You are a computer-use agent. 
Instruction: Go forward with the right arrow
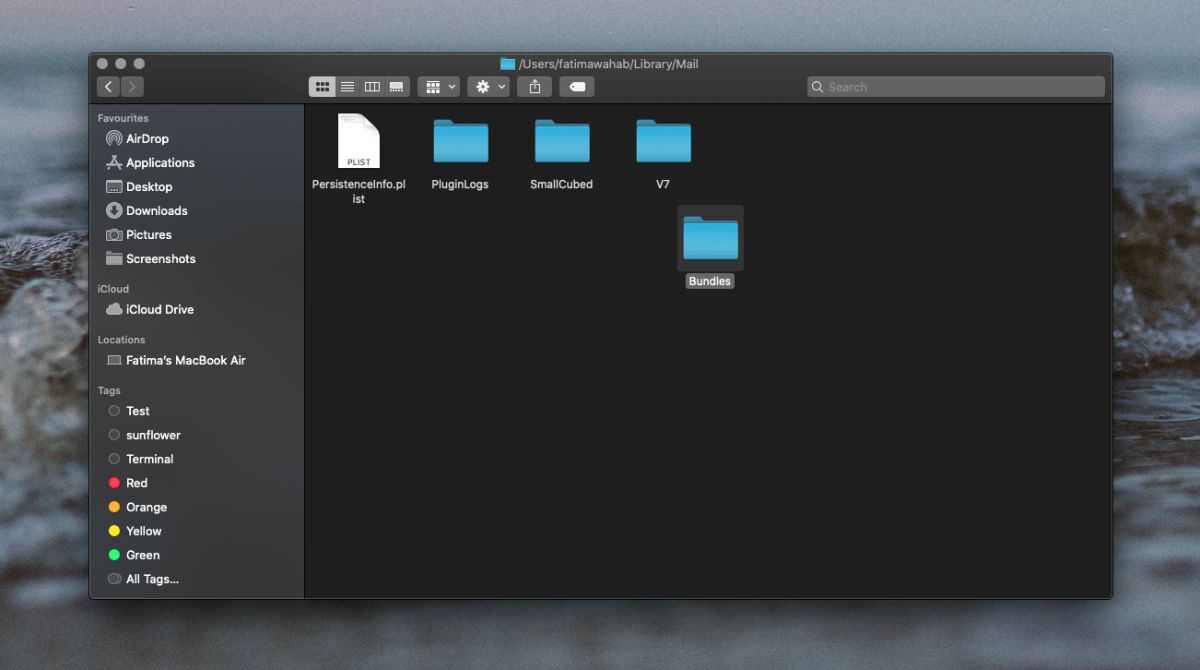[132, 87]
